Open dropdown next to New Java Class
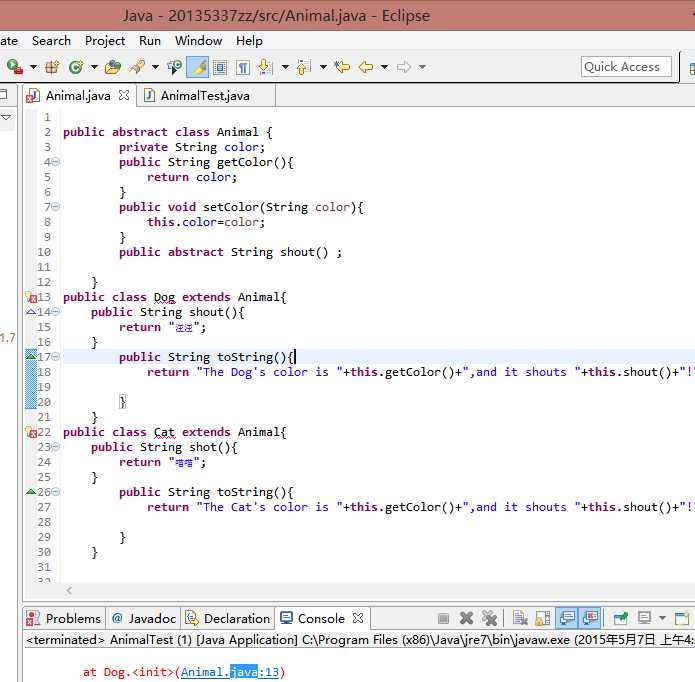Screen dimensions: 695x682 coord(94,67)
